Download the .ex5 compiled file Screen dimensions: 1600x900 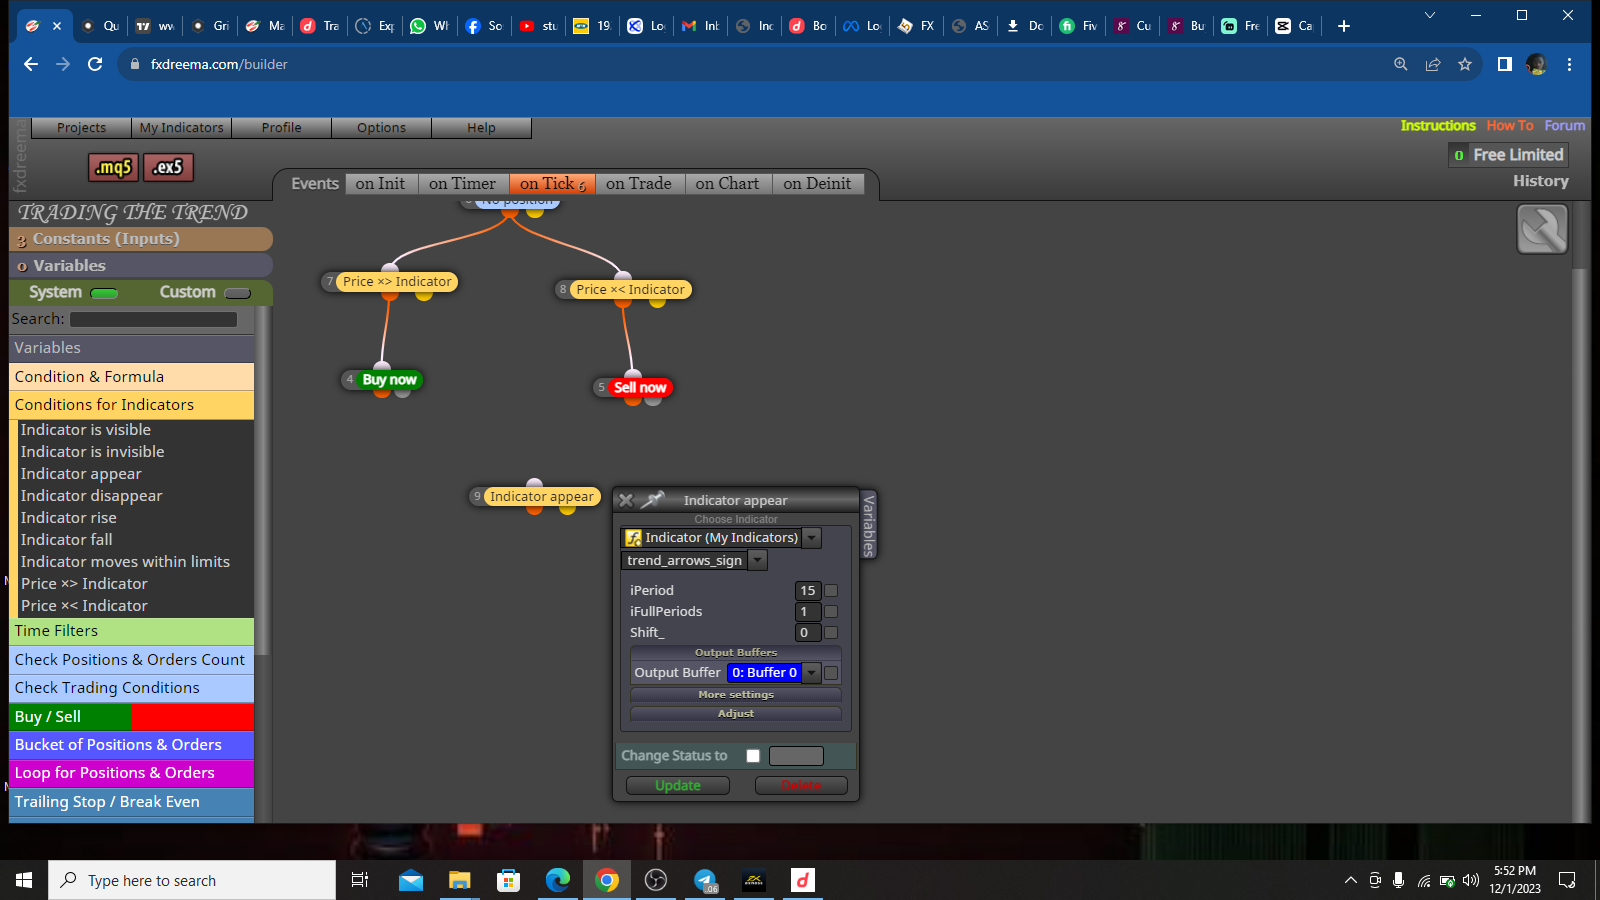click(x=168, y=167)
